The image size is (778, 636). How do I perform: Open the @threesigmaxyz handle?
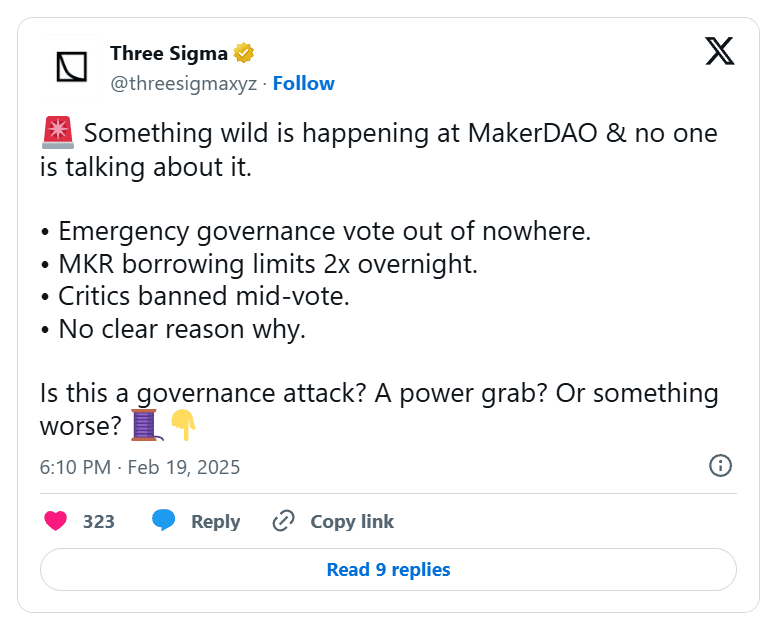[183, 83]
